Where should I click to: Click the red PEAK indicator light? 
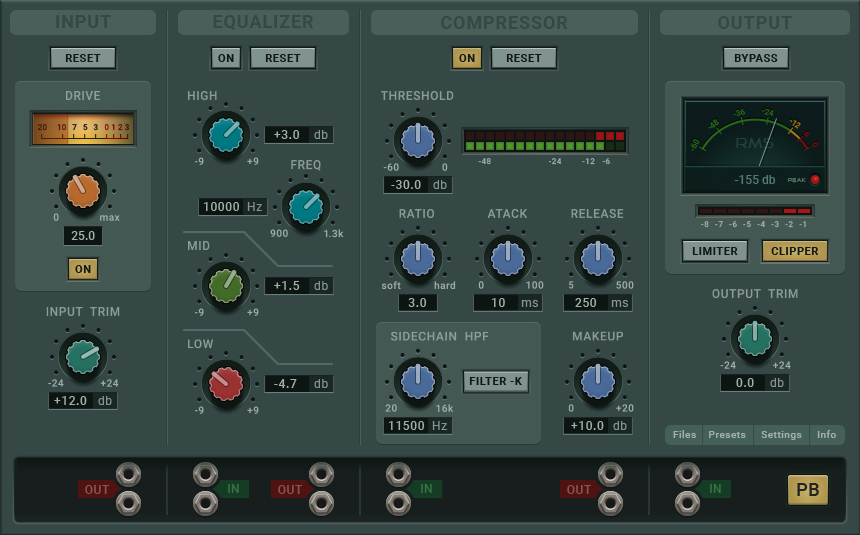815,179
